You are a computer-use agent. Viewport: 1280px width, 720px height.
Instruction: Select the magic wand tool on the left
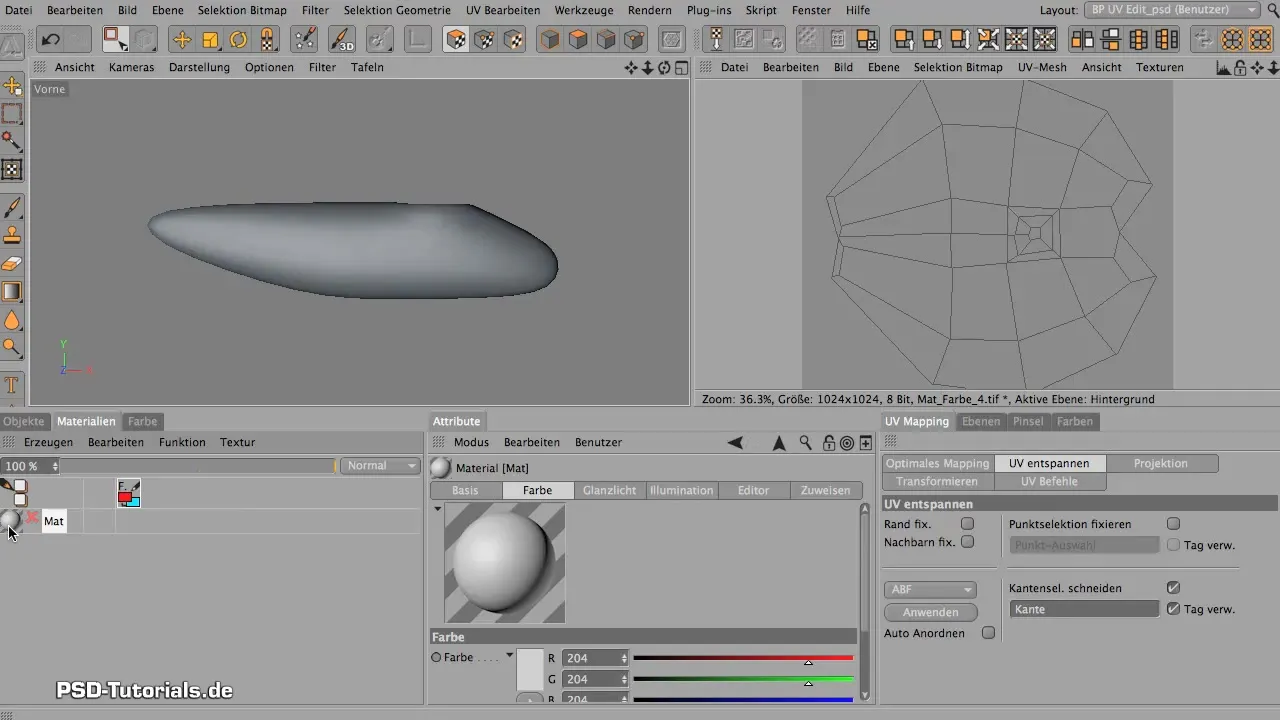pyautogui.click(x=13, y=141)
